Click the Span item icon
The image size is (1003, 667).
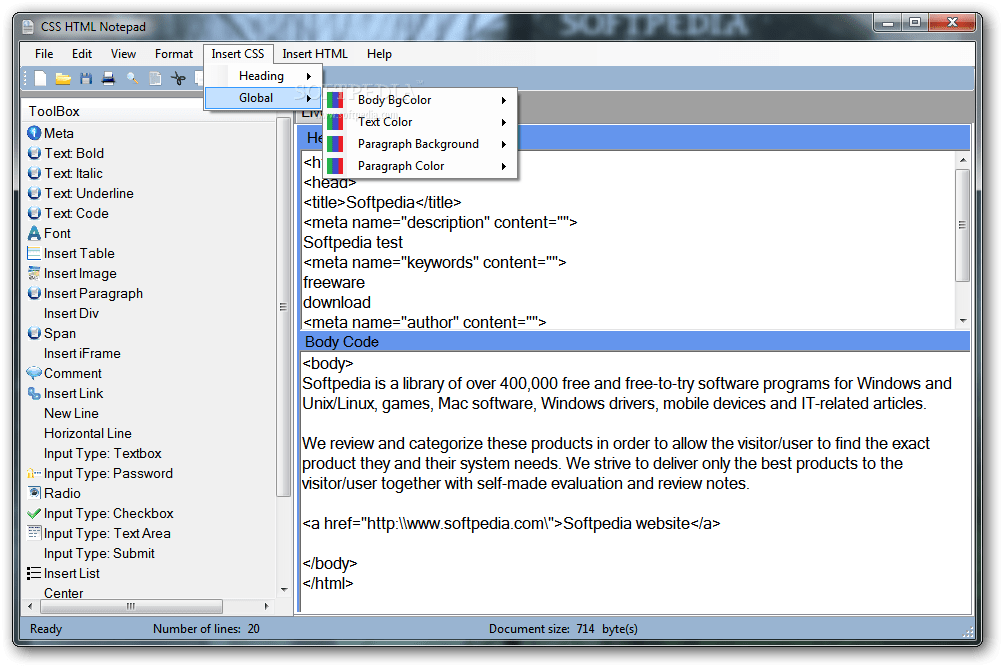tap(35, 333)
